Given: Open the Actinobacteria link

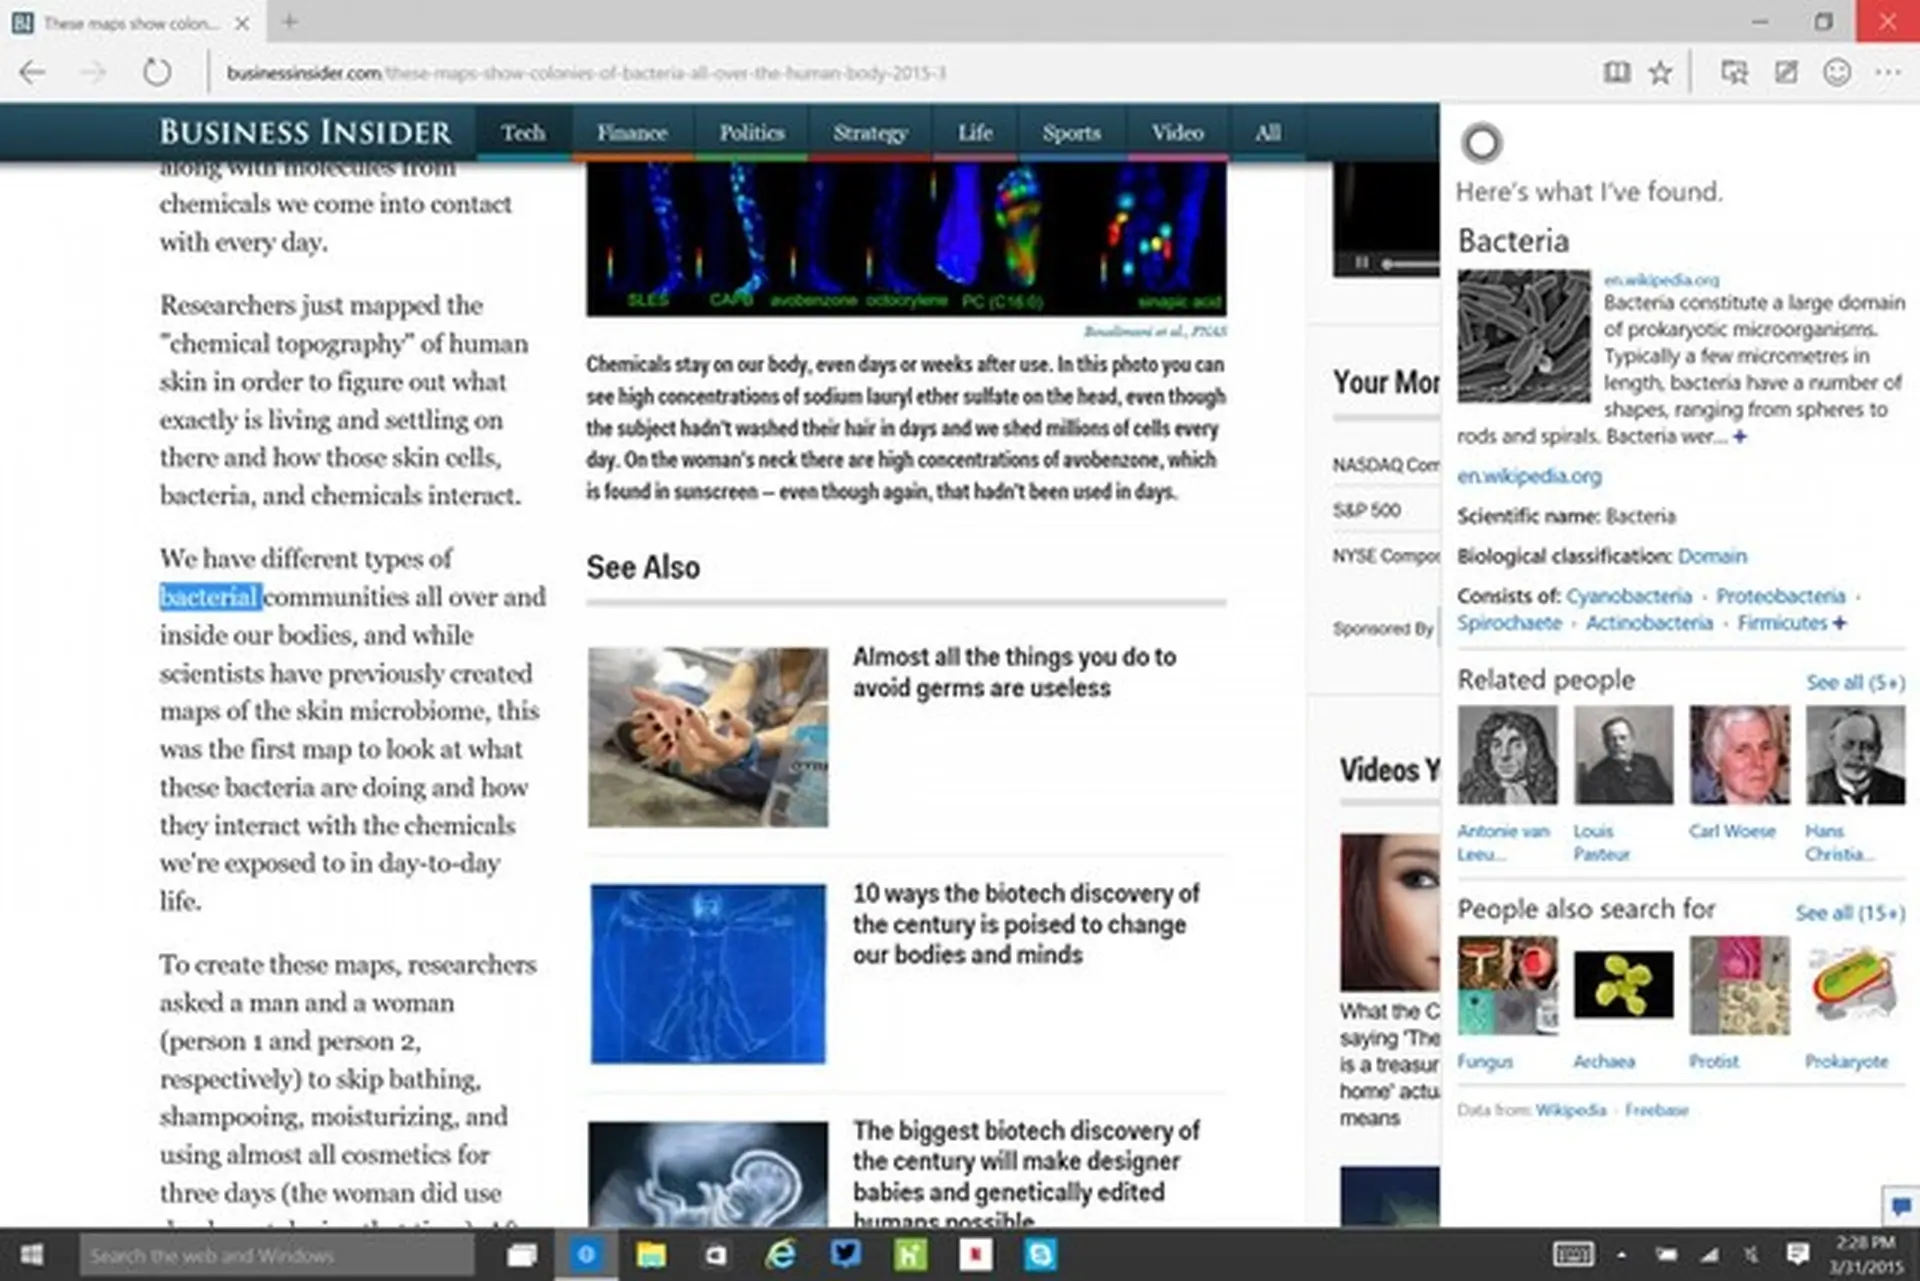Looking at the screenshot, I should [1649, 623].
